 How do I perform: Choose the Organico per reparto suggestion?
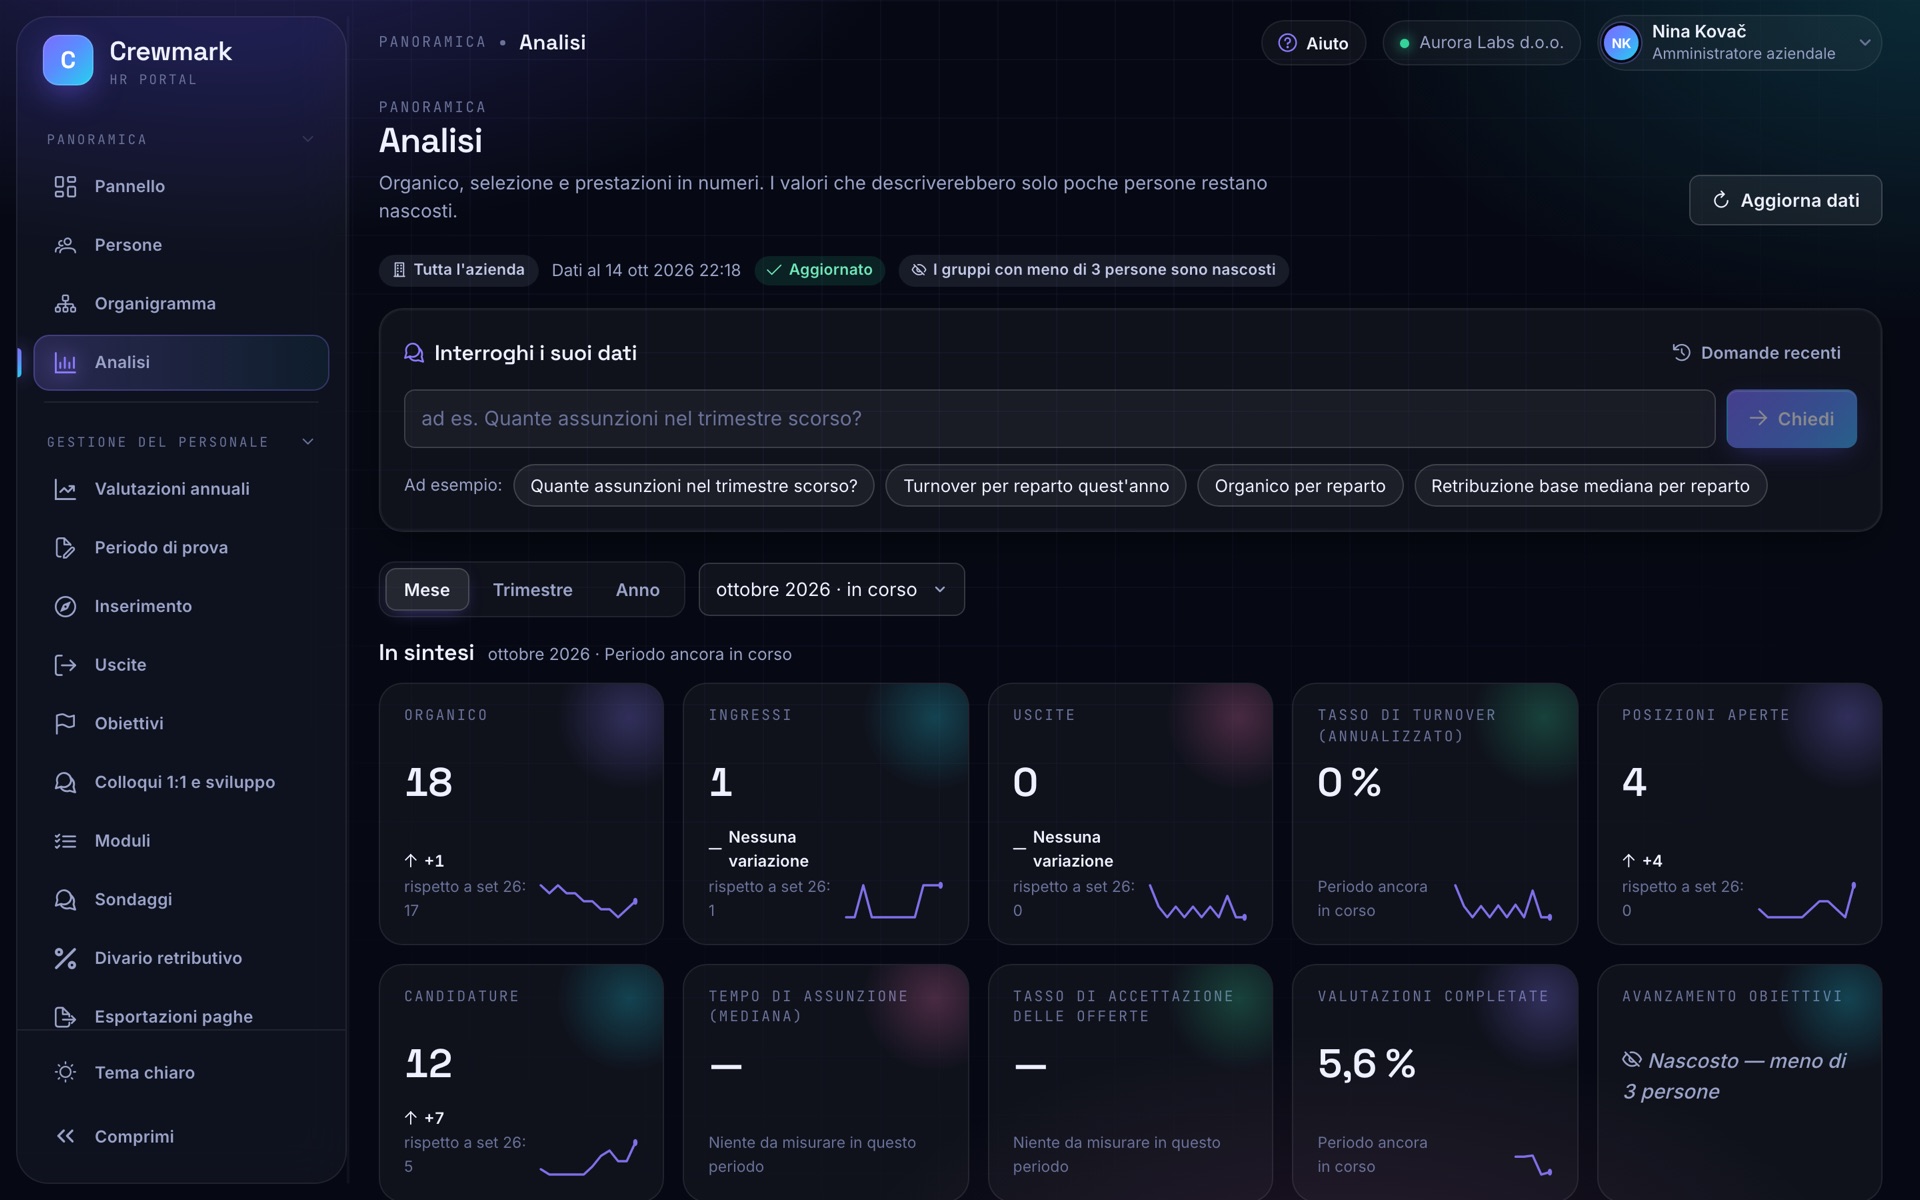(1299, 486)
